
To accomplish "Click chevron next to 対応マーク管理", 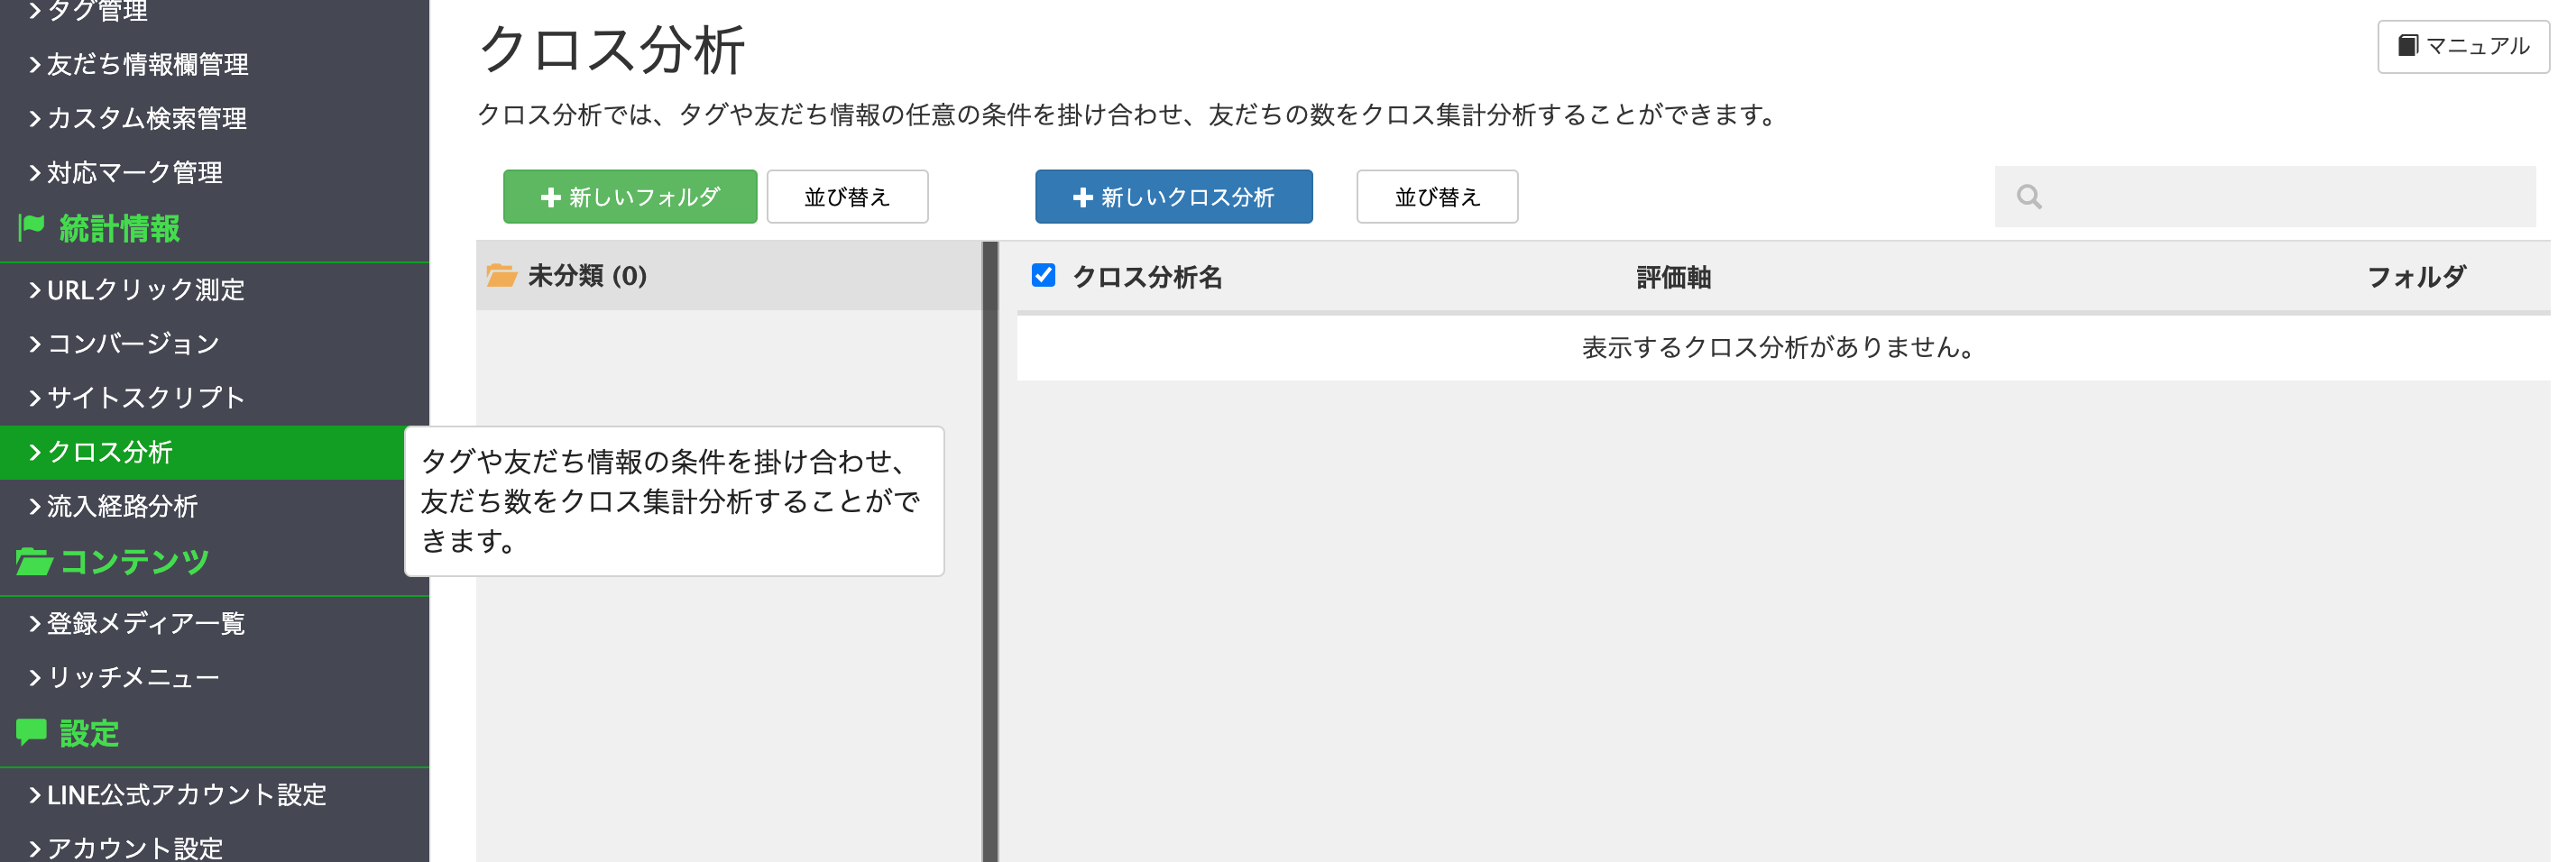I will pos(35,173).
